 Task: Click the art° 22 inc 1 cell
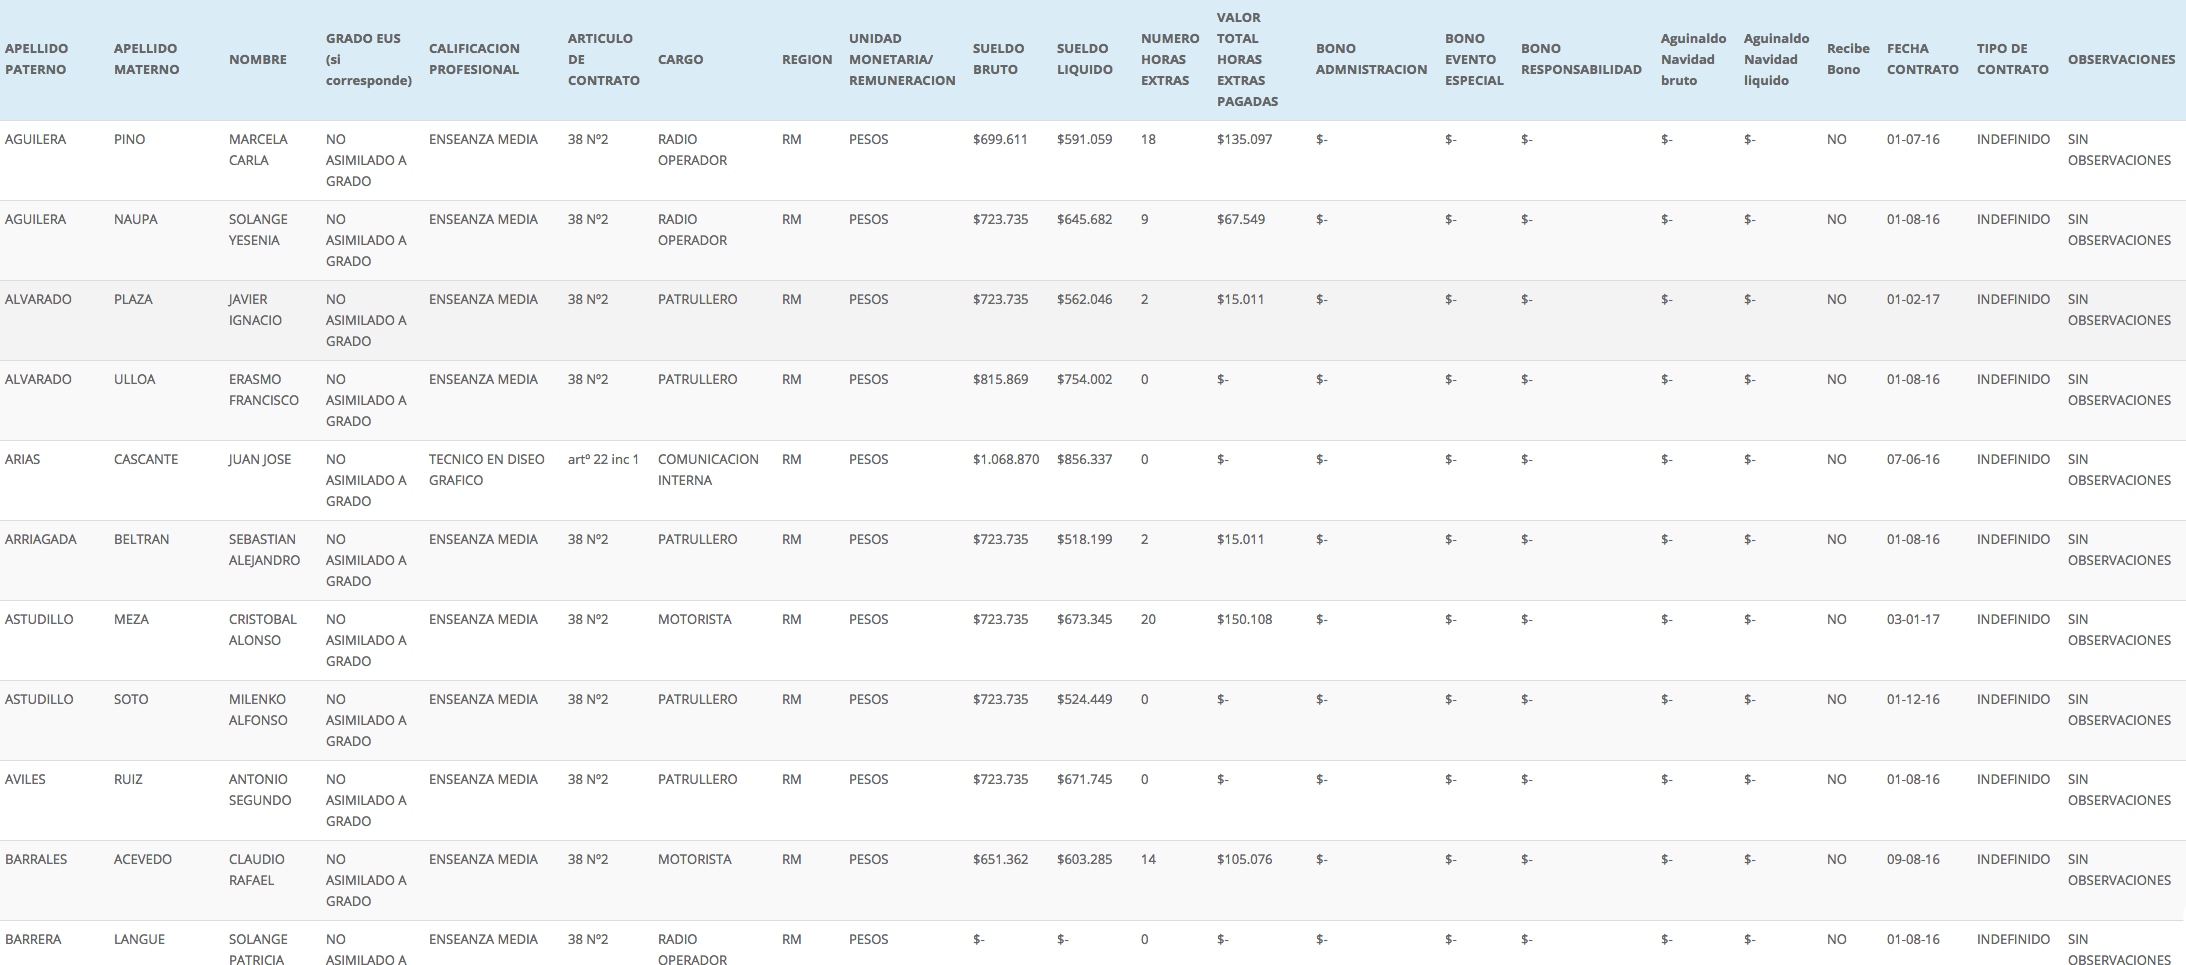point(603,460)
